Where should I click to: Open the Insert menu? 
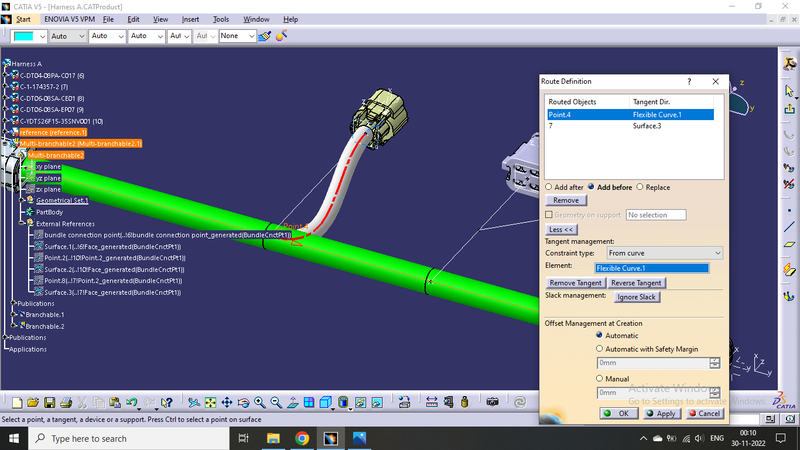(190, 19)
